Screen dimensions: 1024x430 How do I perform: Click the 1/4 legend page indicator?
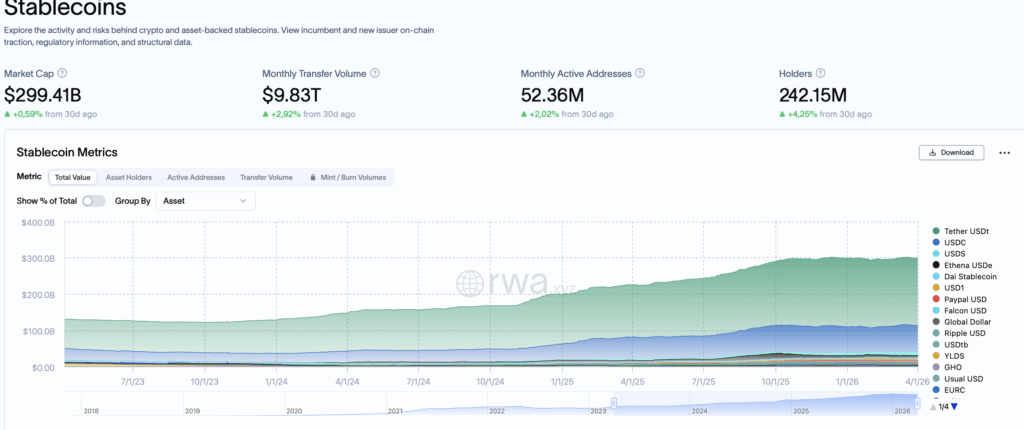[x=944, y=407]
